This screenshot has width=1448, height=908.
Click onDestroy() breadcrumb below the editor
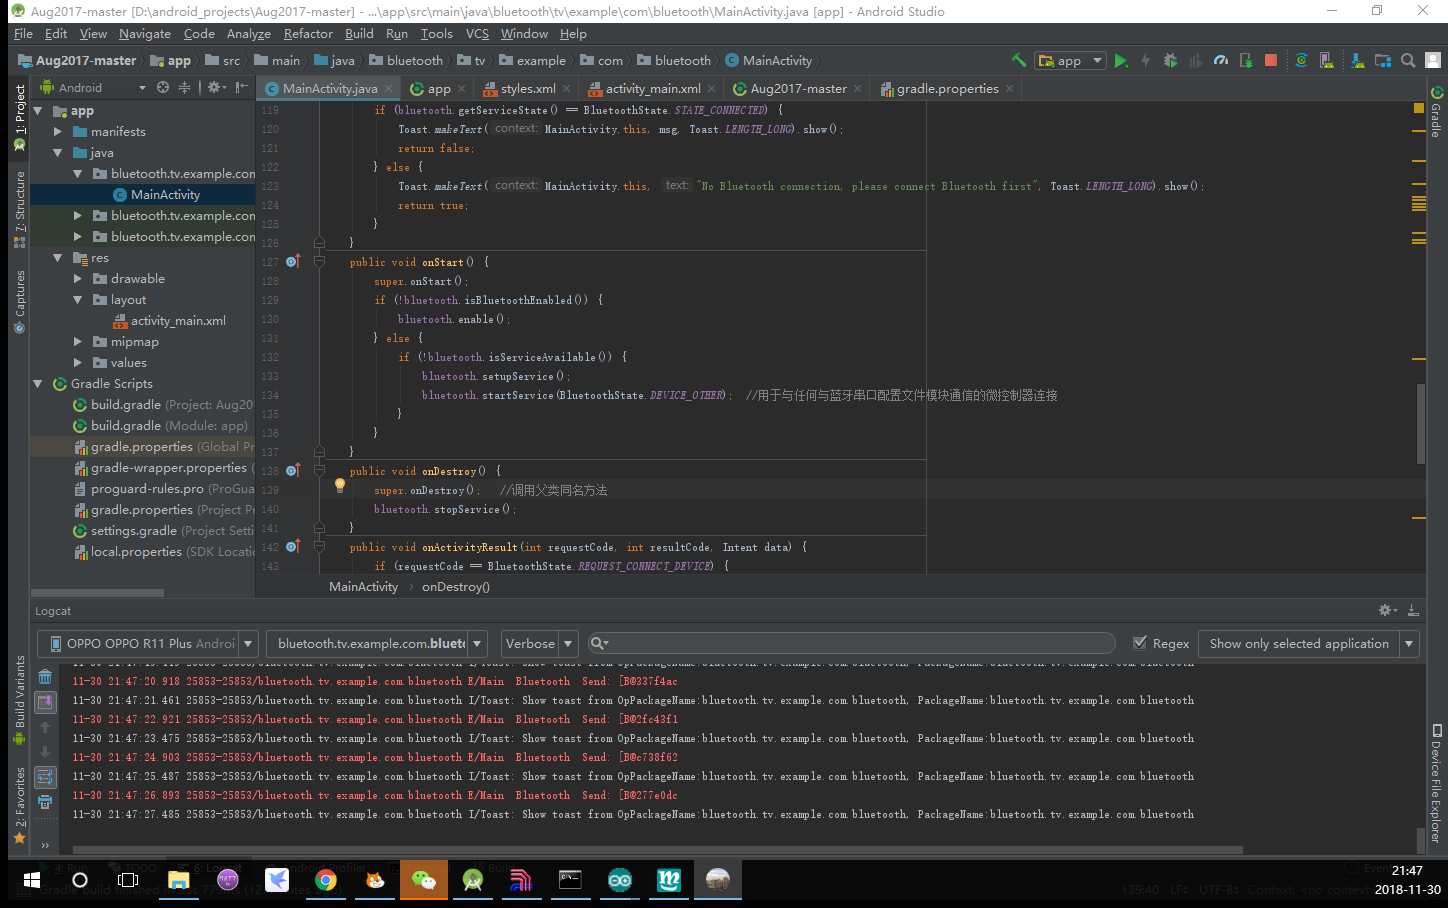[456, 586]
